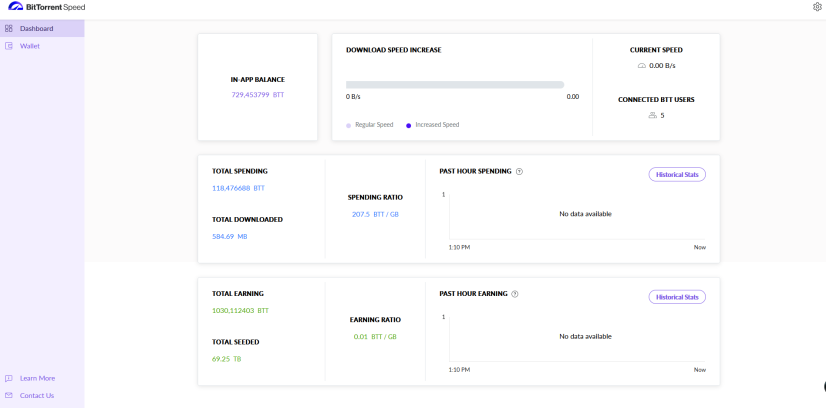
Task: Click Past Hour Earning help icon
Action: click(x=515, y=294)
